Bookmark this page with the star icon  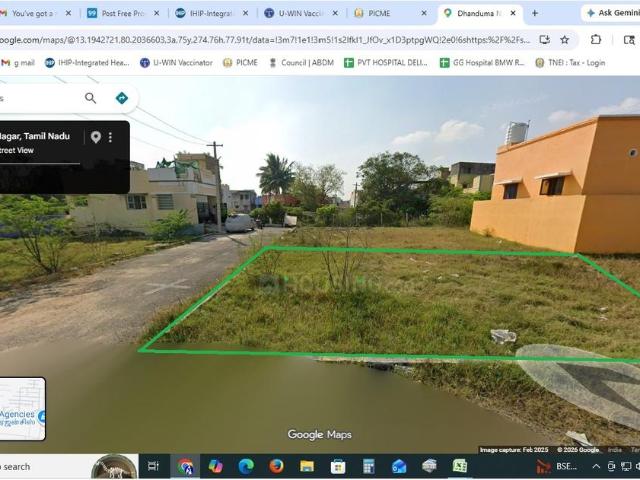(564, 40)
